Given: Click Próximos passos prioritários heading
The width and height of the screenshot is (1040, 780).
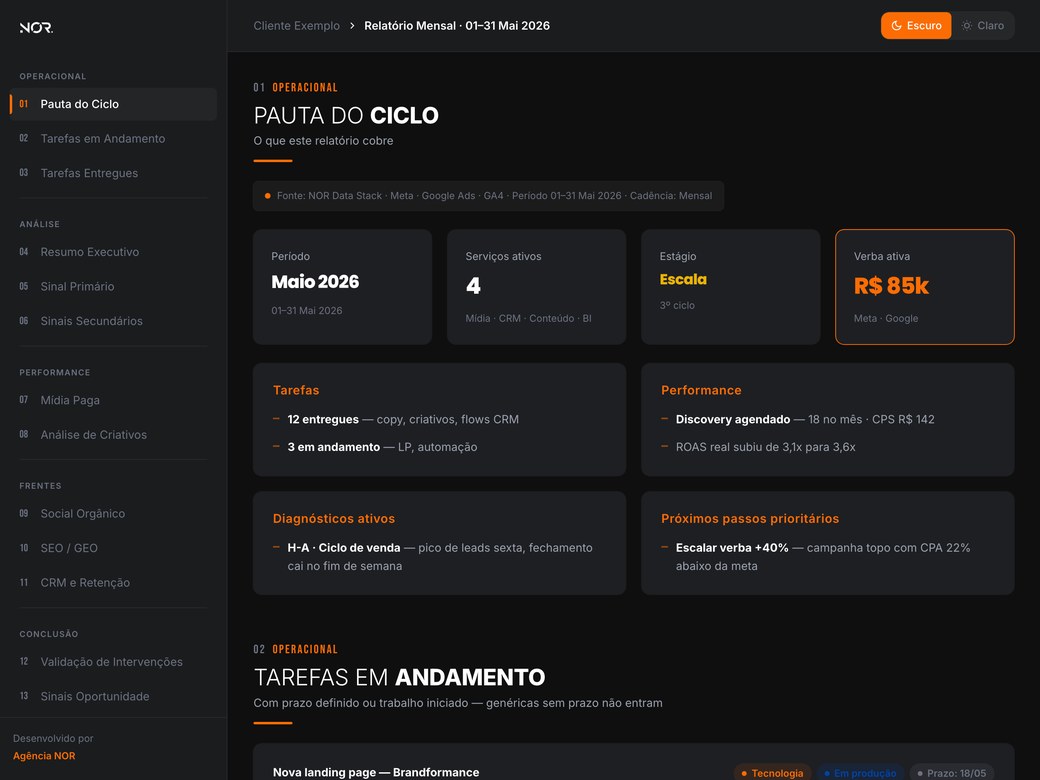Looking at the screenshot, I should pyautogui.click(x=750, y=519).
